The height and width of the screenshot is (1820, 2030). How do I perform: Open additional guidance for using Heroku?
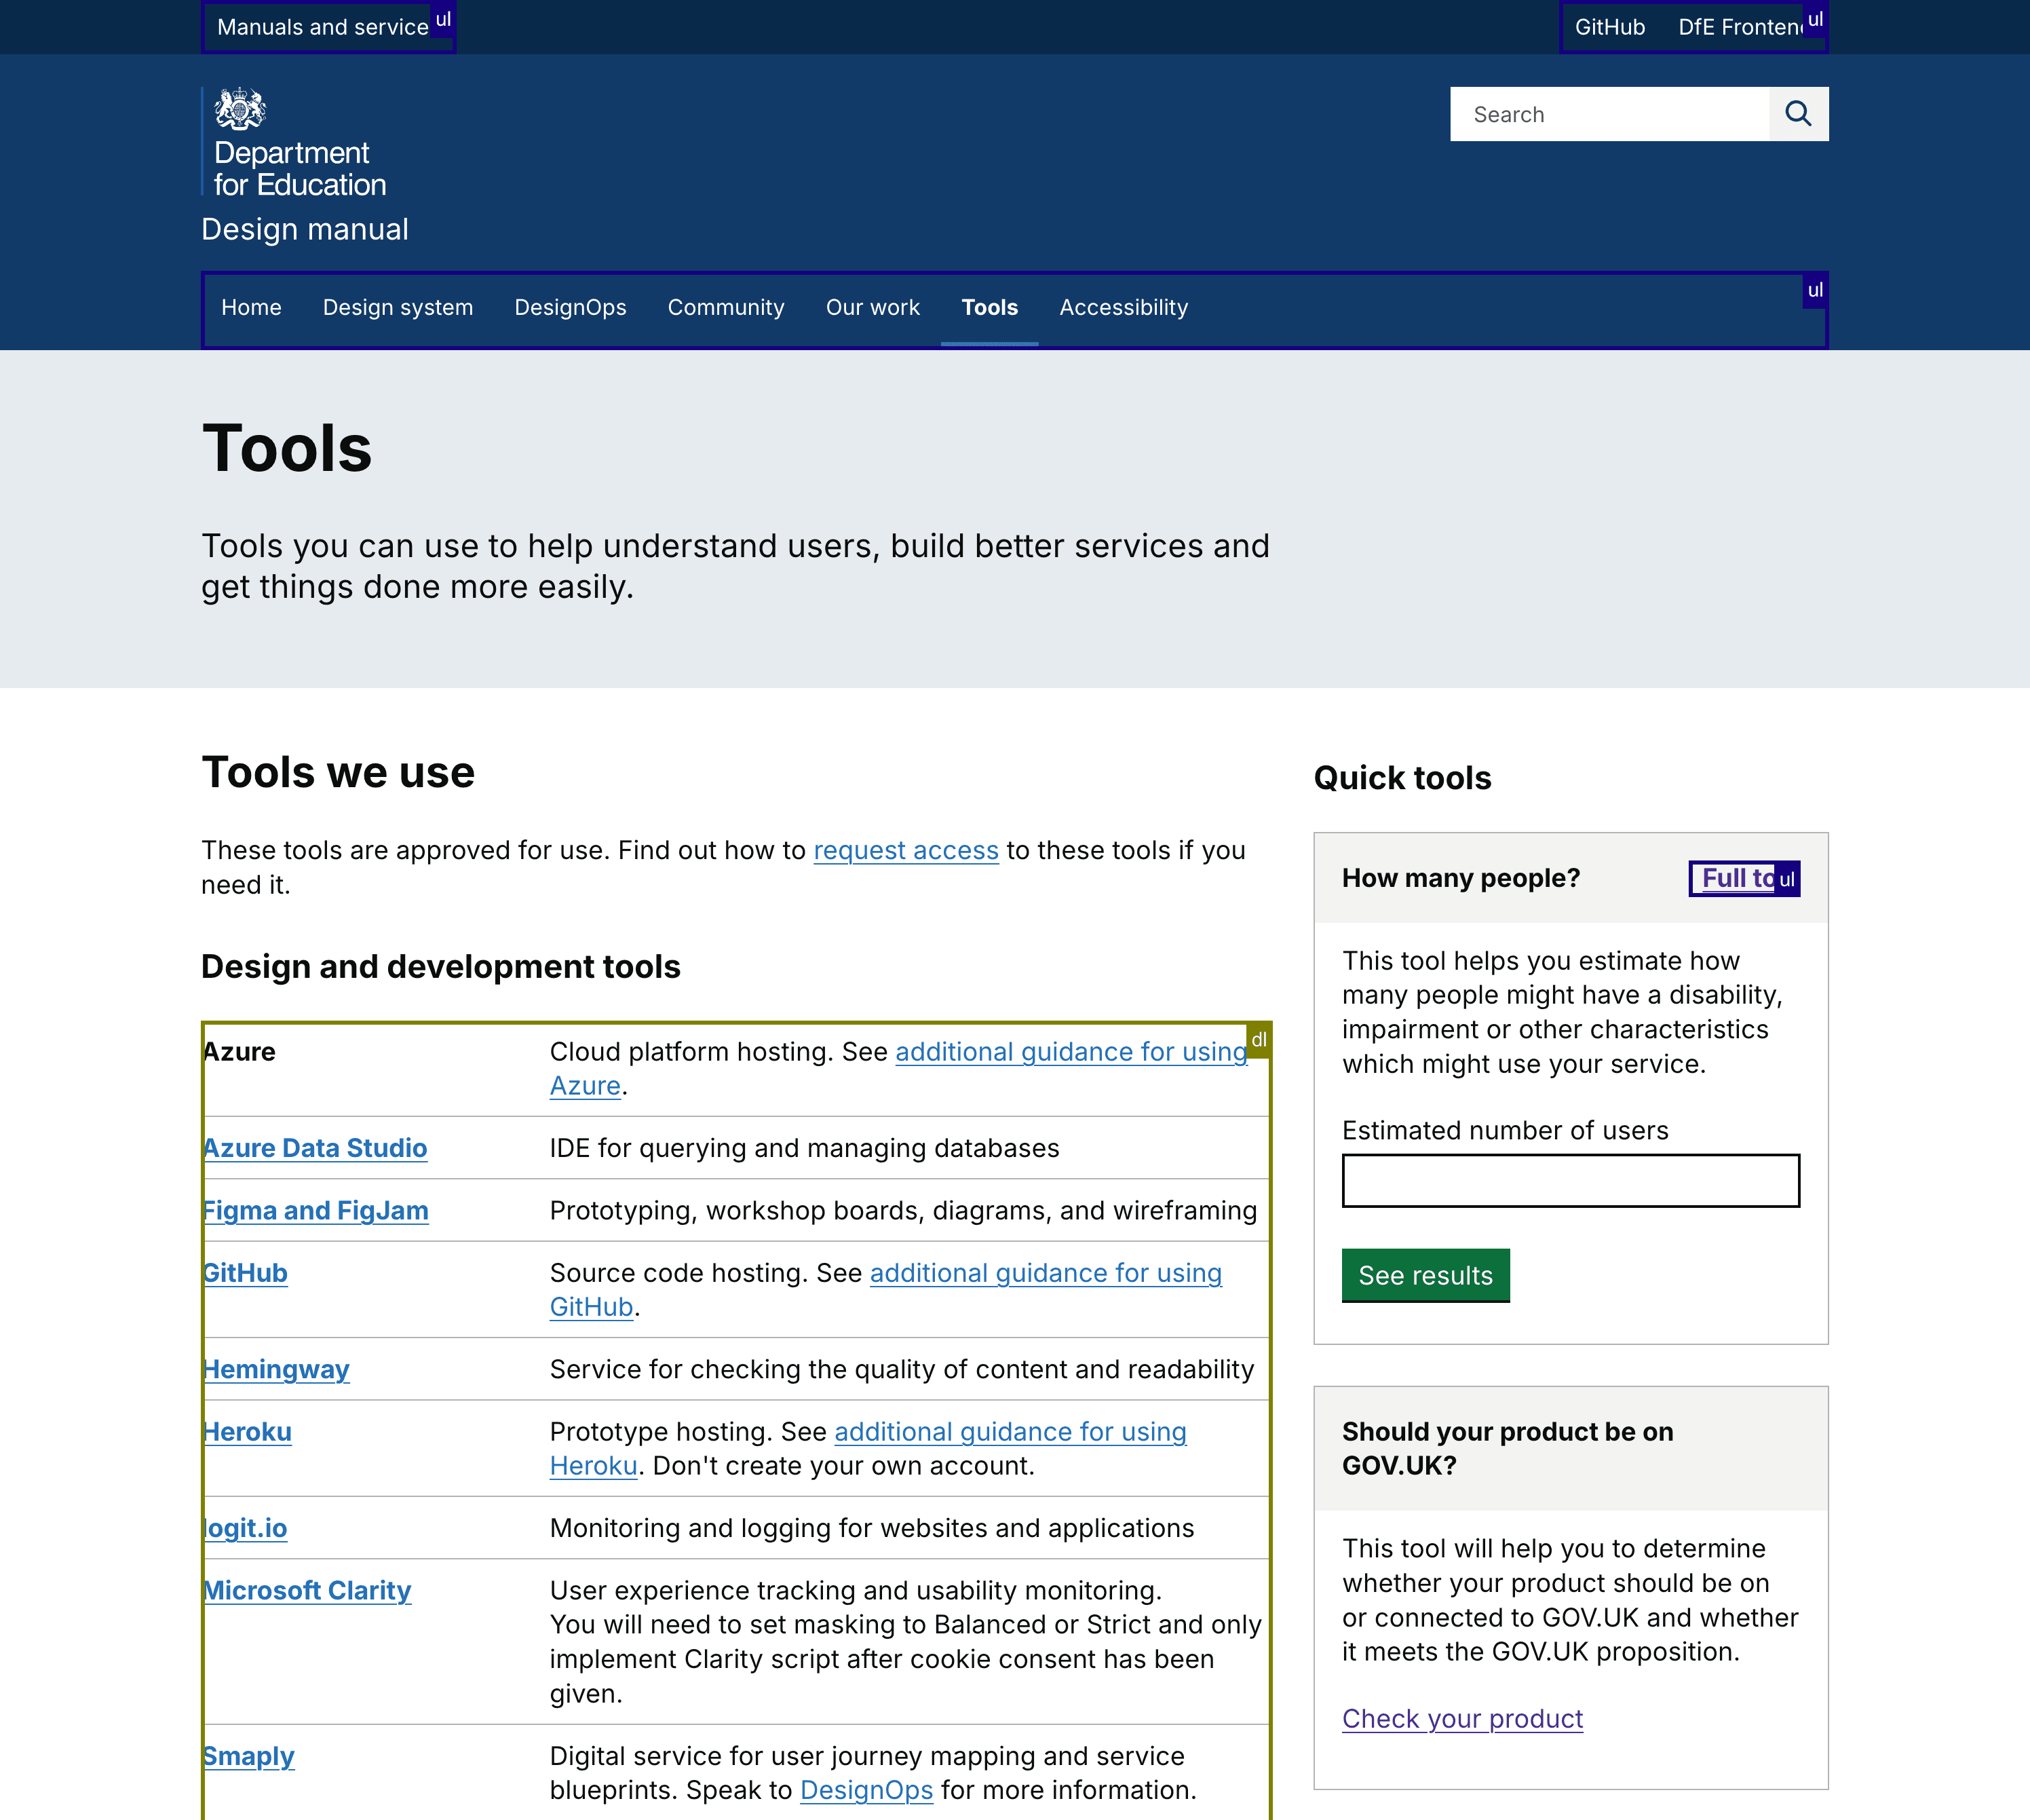pyautogui.click(x=1010, y=1432)
